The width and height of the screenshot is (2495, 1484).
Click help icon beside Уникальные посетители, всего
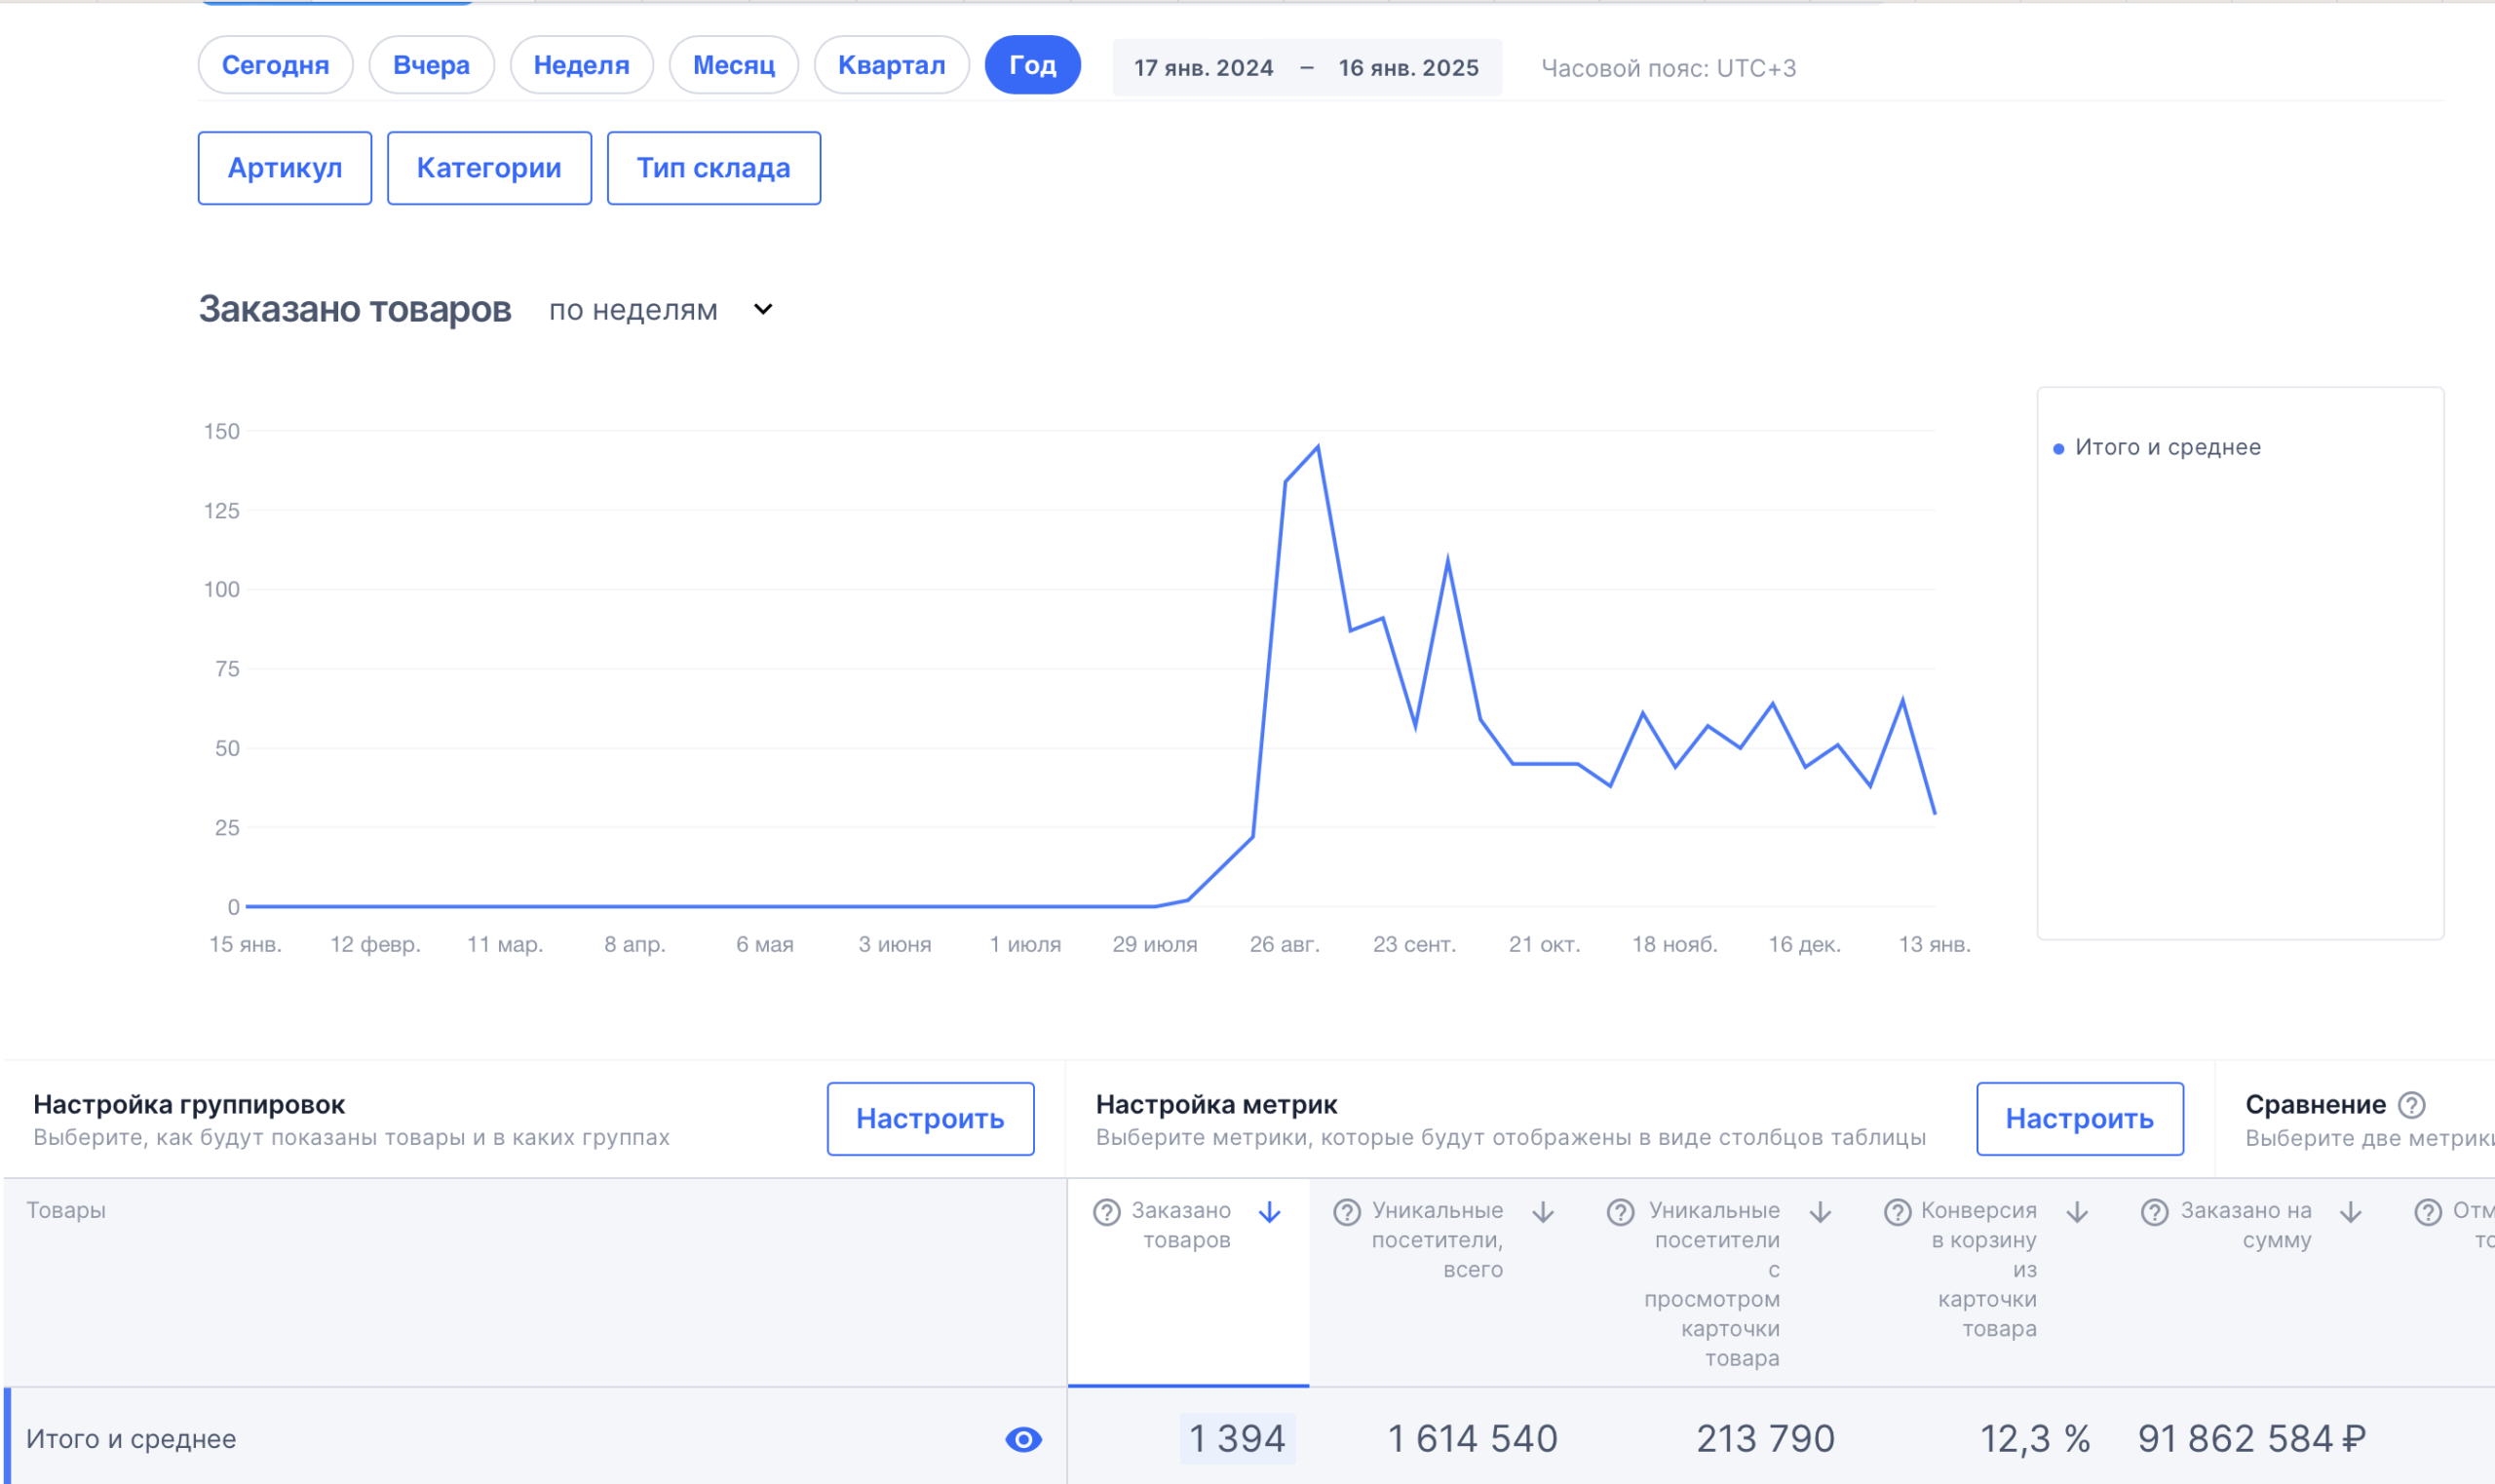tap(1346, 1212)
